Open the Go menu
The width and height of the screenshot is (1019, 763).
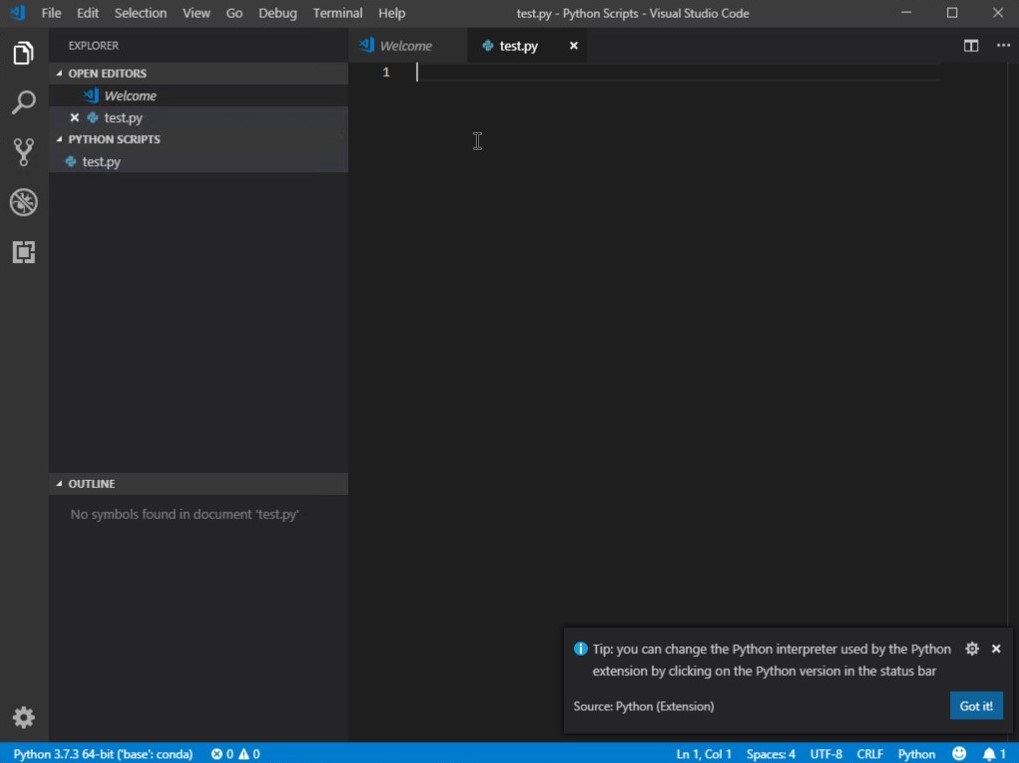[234, 13]
